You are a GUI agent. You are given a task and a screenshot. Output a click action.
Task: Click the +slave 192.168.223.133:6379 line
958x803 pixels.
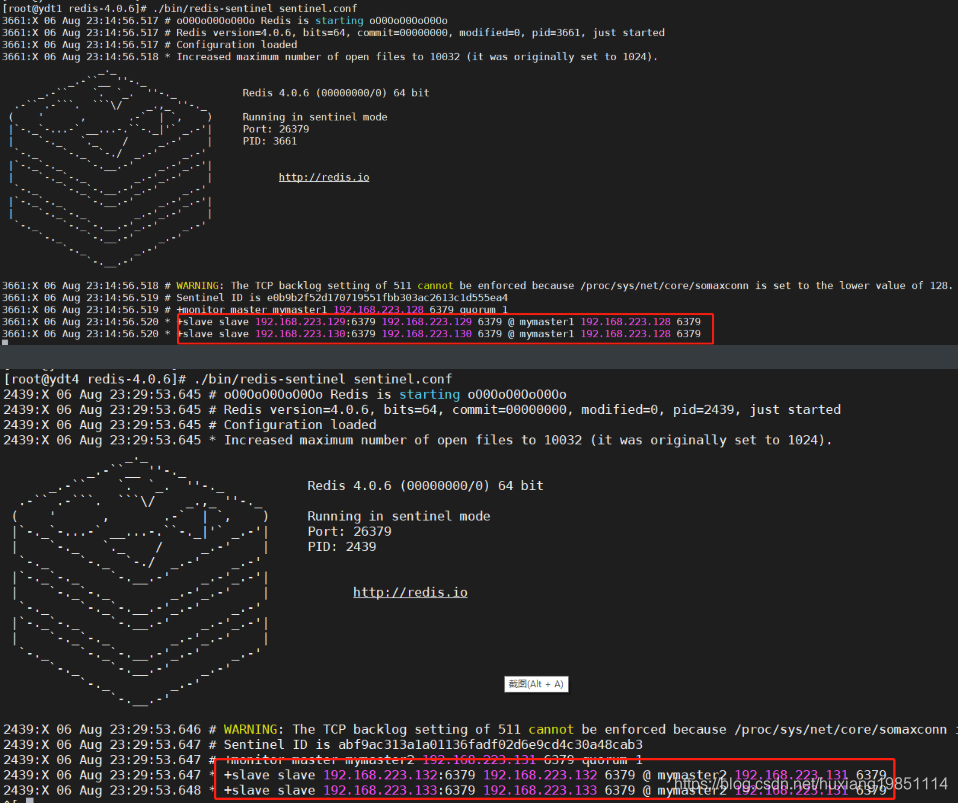445,790
